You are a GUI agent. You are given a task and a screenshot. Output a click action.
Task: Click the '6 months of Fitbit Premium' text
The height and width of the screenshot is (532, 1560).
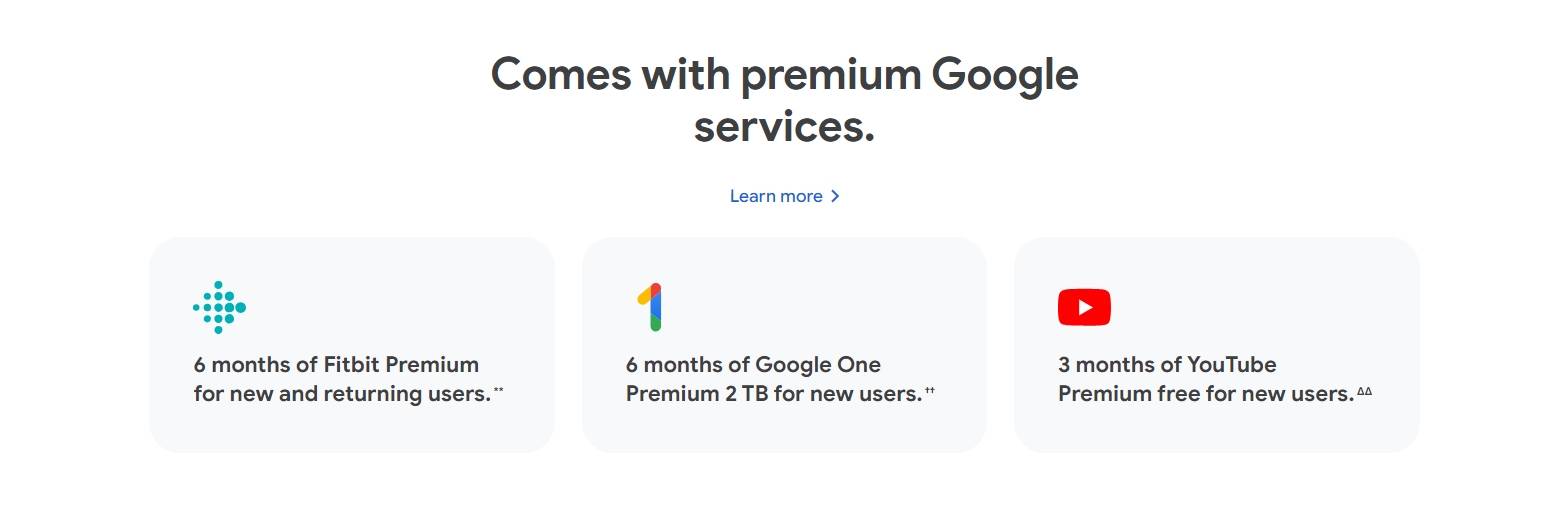336,364
